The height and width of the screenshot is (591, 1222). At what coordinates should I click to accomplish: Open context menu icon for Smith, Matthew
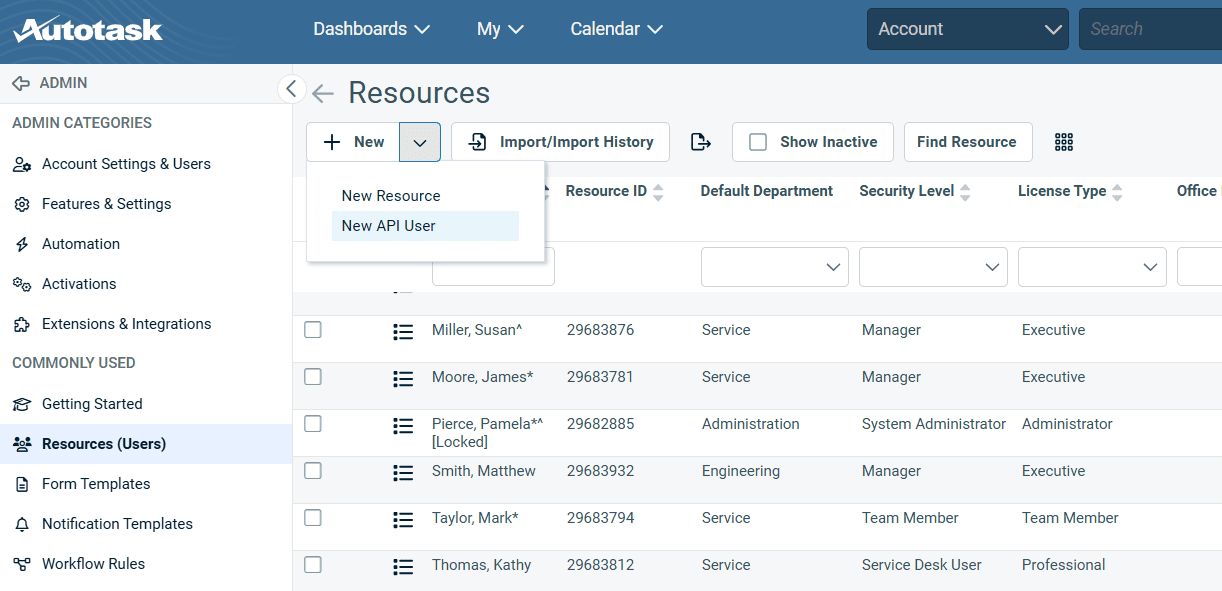pyautogui.click(x=403, y=473)
